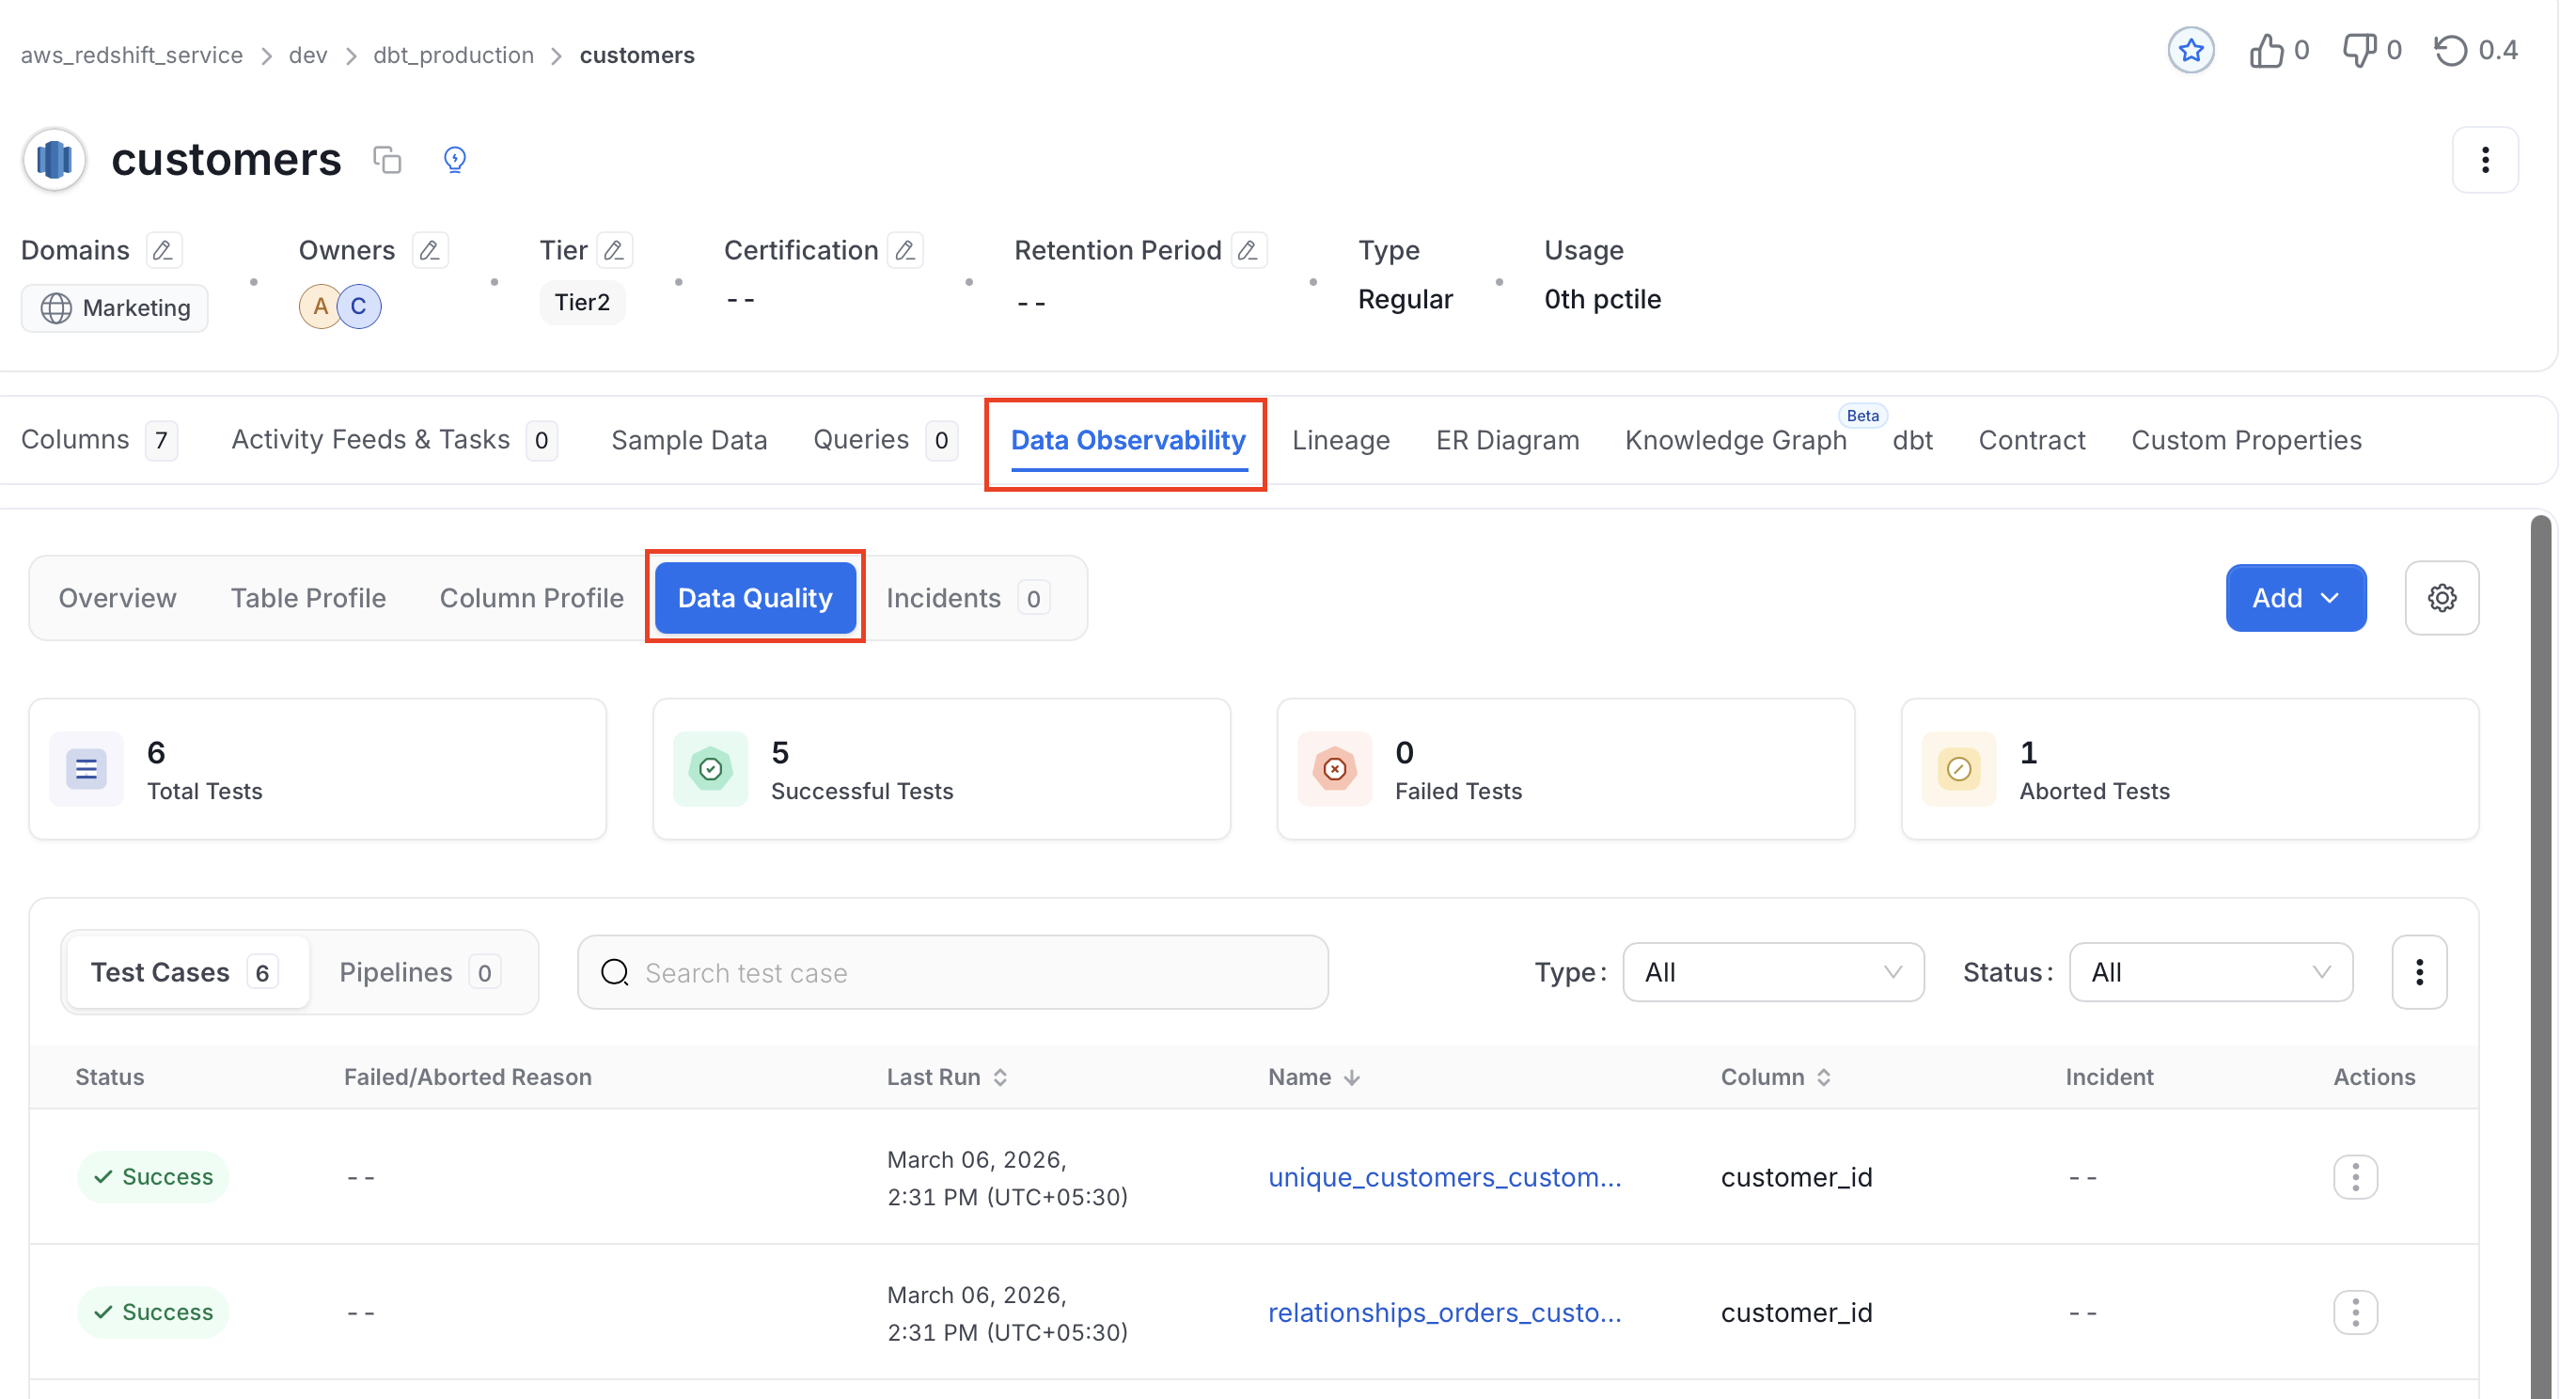The width and height of the screenshot is (2576, 1399).
Task: Expand the Add dropdown button
Action: pyautogui.click(x=2295, y=597)
